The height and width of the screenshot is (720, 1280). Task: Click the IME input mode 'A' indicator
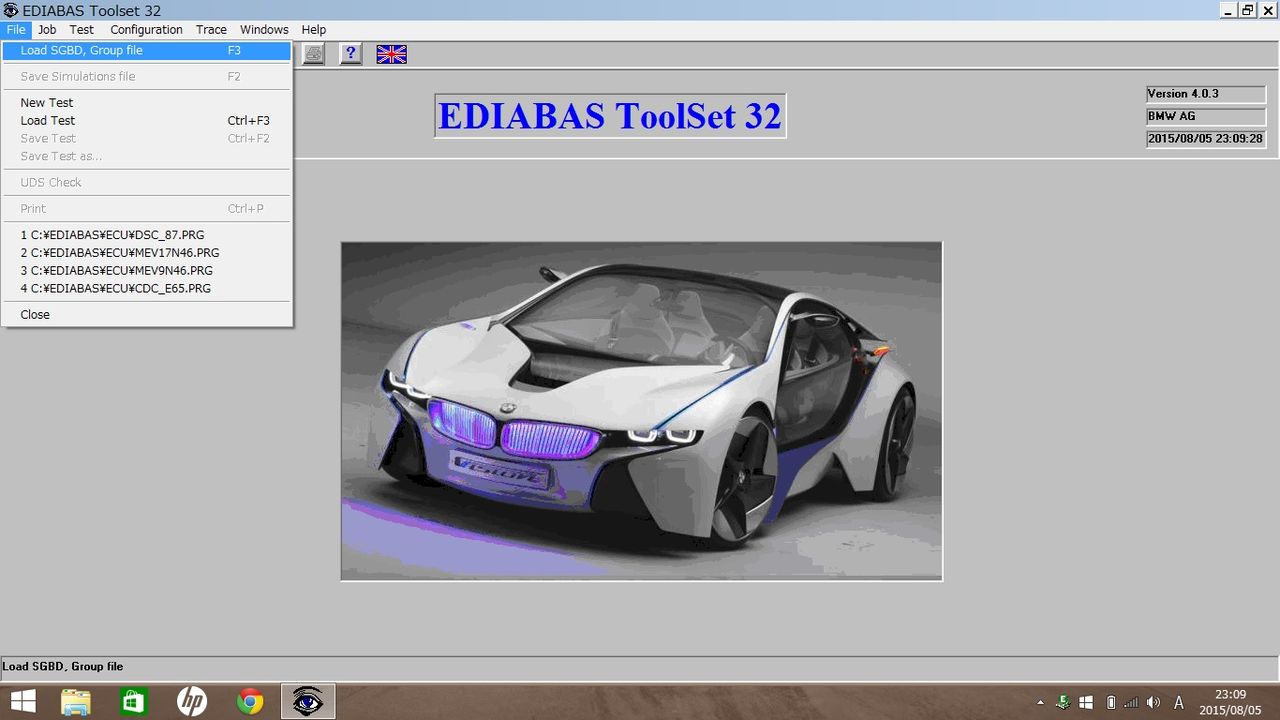point(1178,703)
